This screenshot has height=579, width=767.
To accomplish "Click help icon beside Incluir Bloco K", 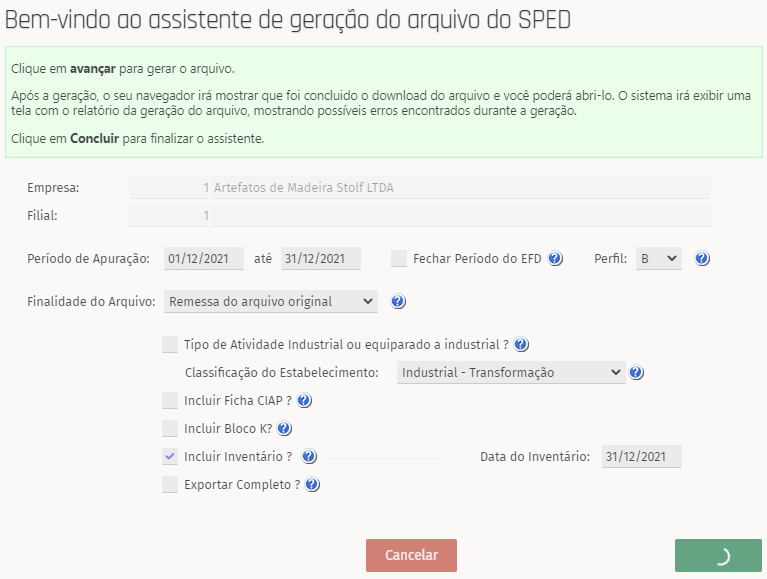I will point(284,429).
